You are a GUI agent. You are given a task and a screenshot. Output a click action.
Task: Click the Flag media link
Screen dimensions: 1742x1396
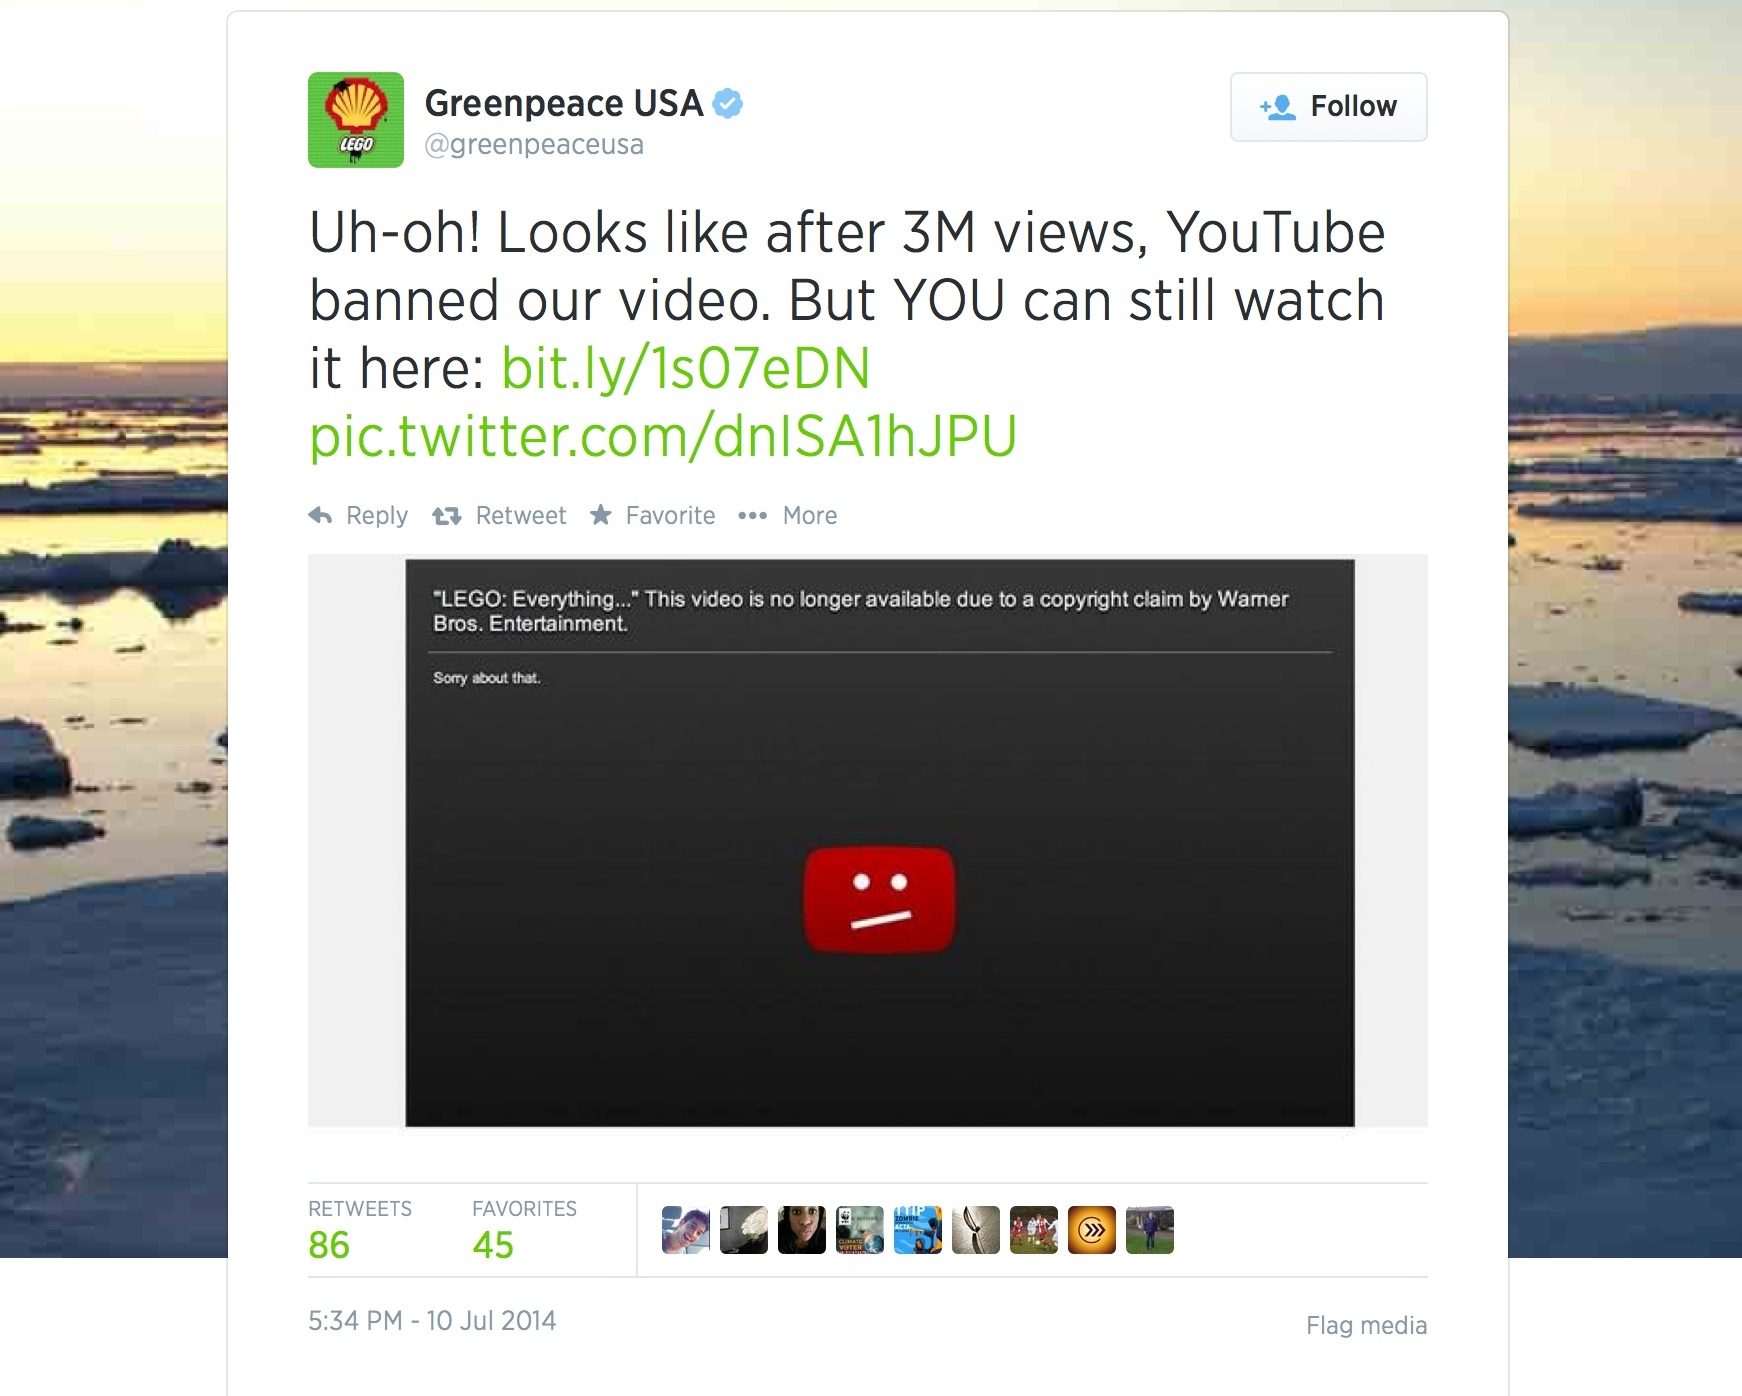point(1366,1325)
